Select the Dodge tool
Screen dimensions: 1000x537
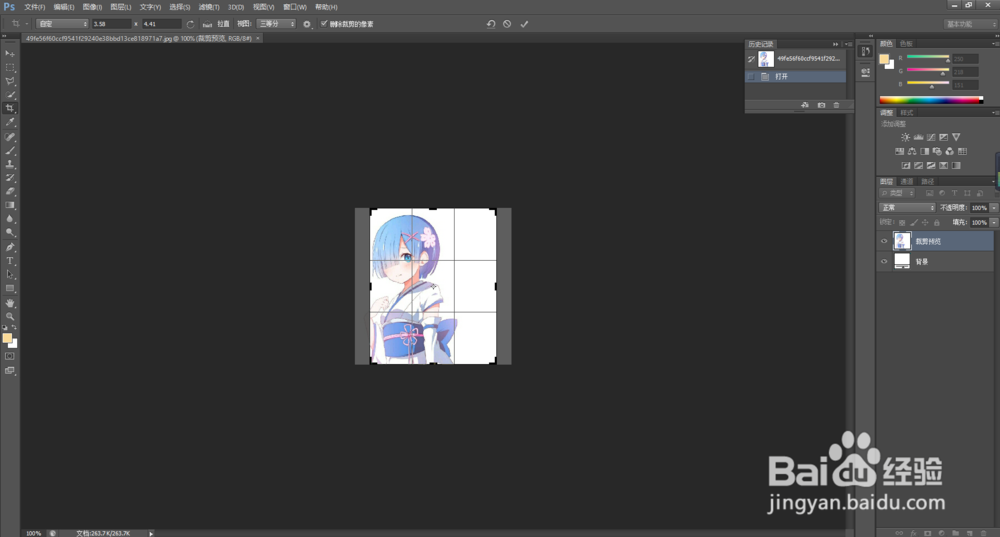(10, 233)
